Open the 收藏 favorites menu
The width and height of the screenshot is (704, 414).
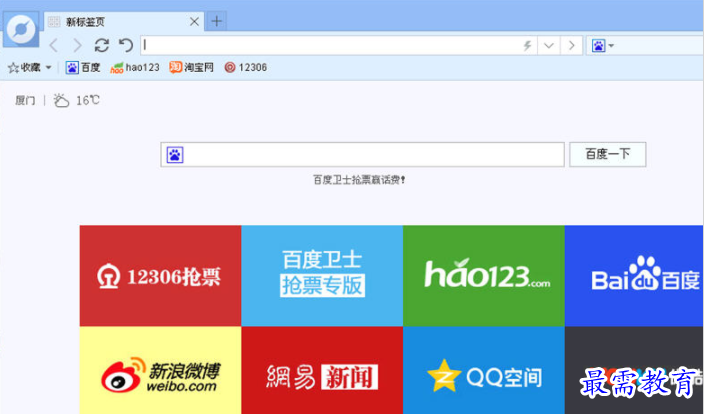pyautogui.click(x=30, y=68)
